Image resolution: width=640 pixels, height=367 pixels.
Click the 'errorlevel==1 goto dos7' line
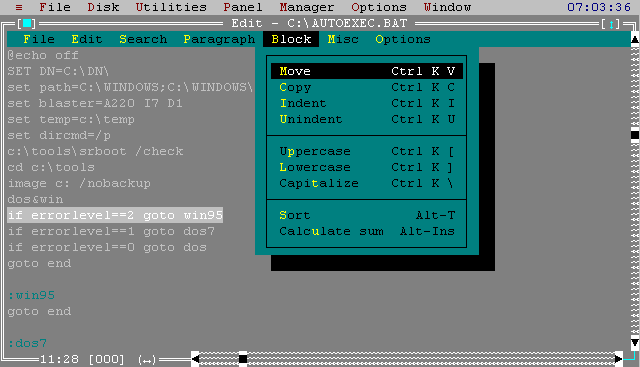[111, 231]
